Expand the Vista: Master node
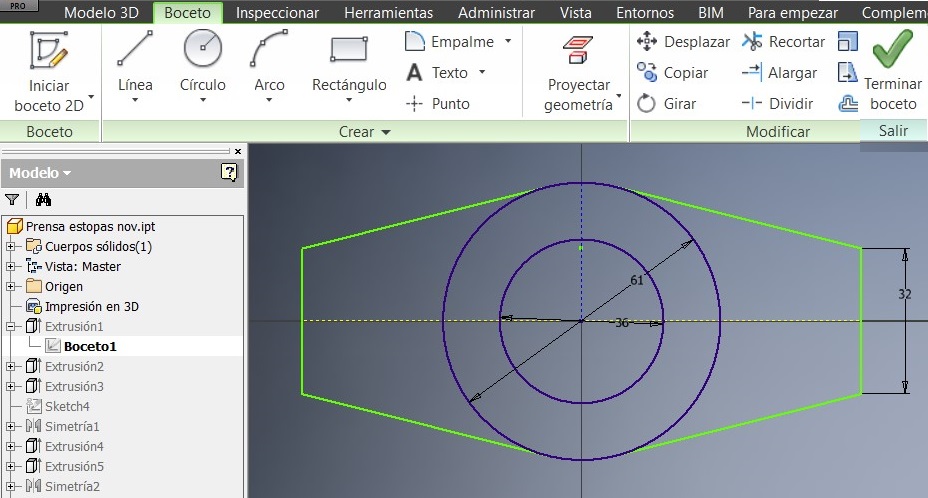The image size is (928, 498). tap(10, 266)
